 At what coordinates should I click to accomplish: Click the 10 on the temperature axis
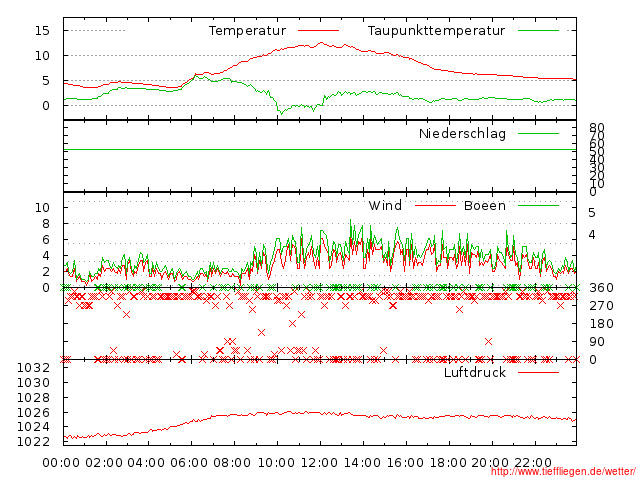pos(42,56)
